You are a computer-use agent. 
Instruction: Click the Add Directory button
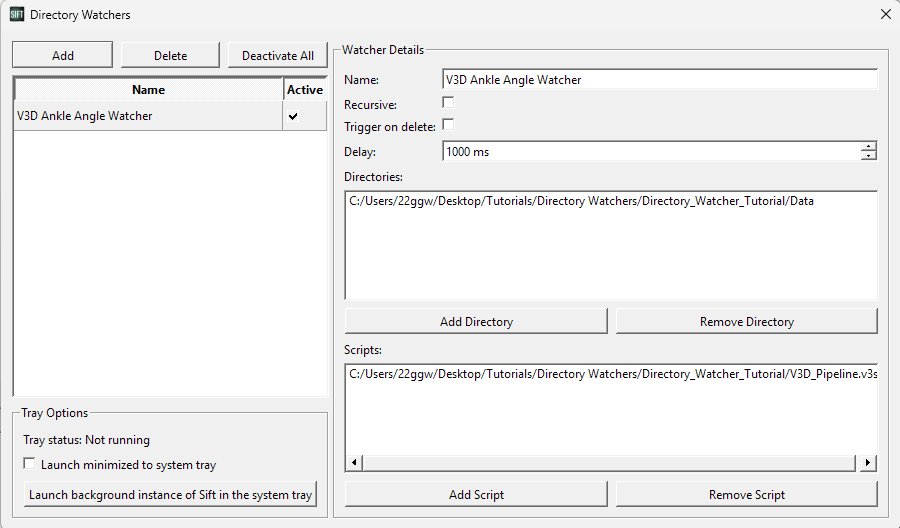point(476,321)
